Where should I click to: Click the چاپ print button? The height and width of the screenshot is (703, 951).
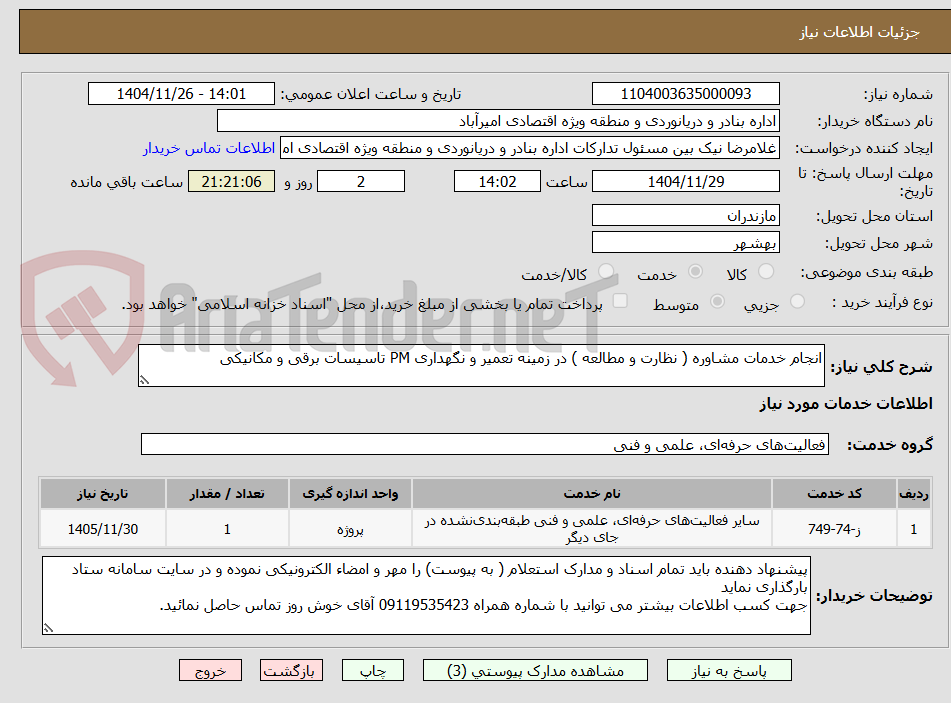(x=372, y=670)
